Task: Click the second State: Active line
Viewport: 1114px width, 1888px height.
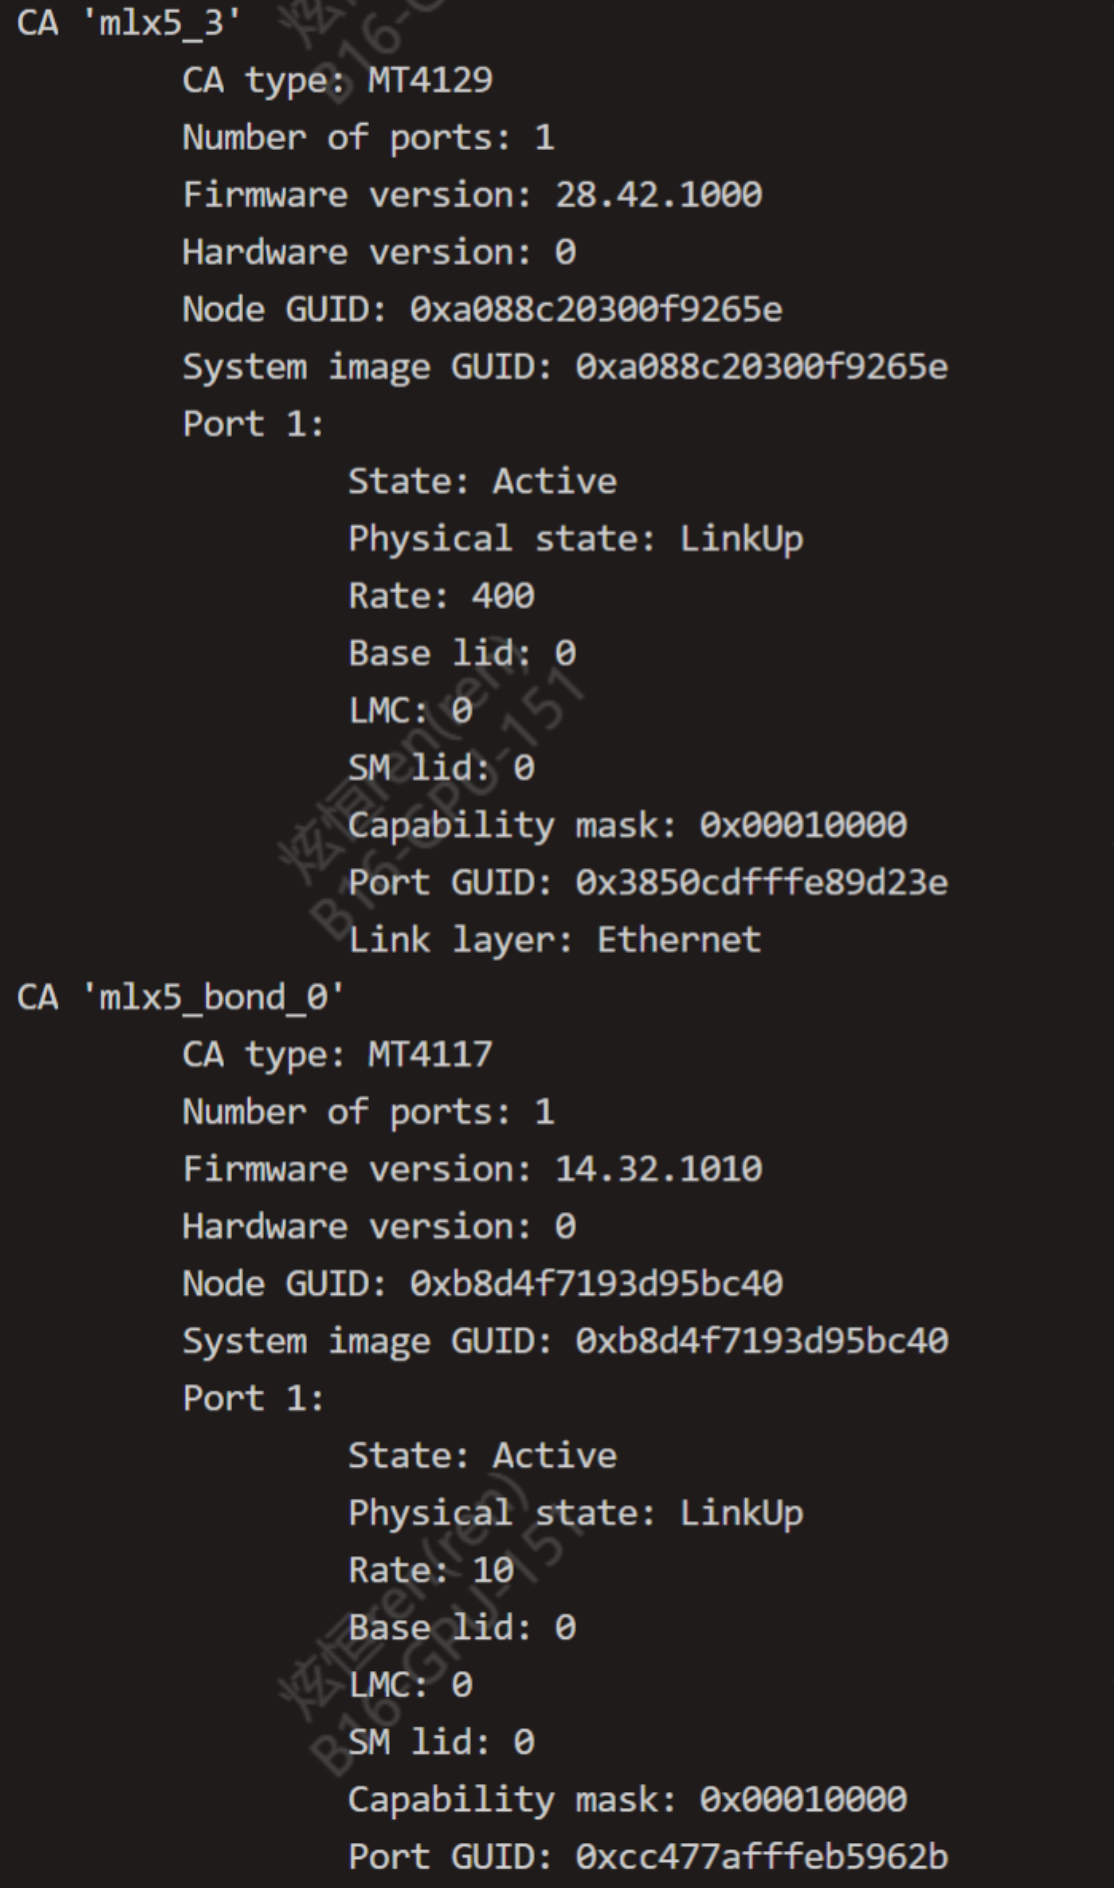Action: (x=482, y=1455)
